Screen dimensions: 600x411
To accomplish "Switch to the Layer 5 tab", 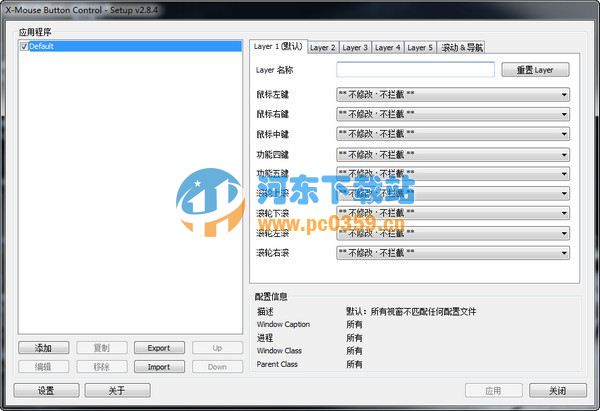I will (420, 47).
